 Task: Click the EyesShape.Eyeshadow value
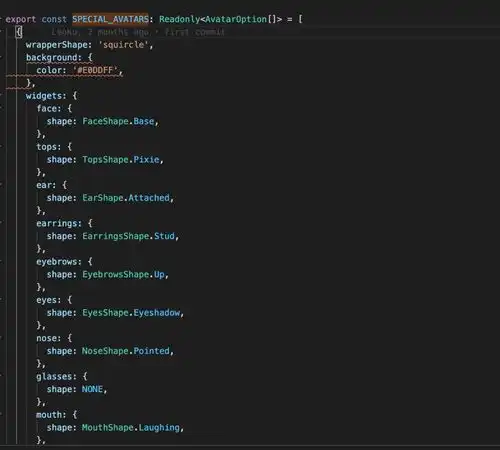tap(131, 313)
